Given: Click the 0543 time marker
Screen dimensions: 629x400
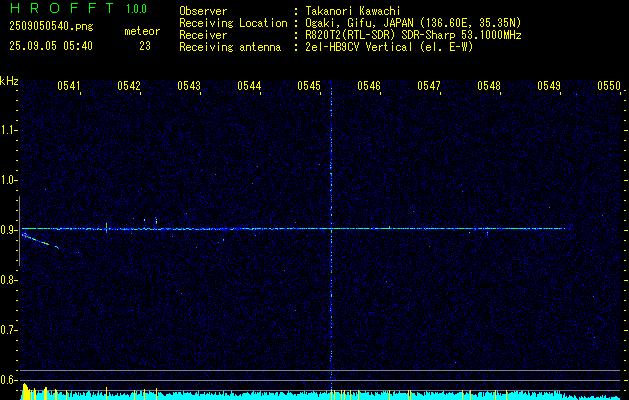Looking at the screenshot, I should (x=189, y=86).
